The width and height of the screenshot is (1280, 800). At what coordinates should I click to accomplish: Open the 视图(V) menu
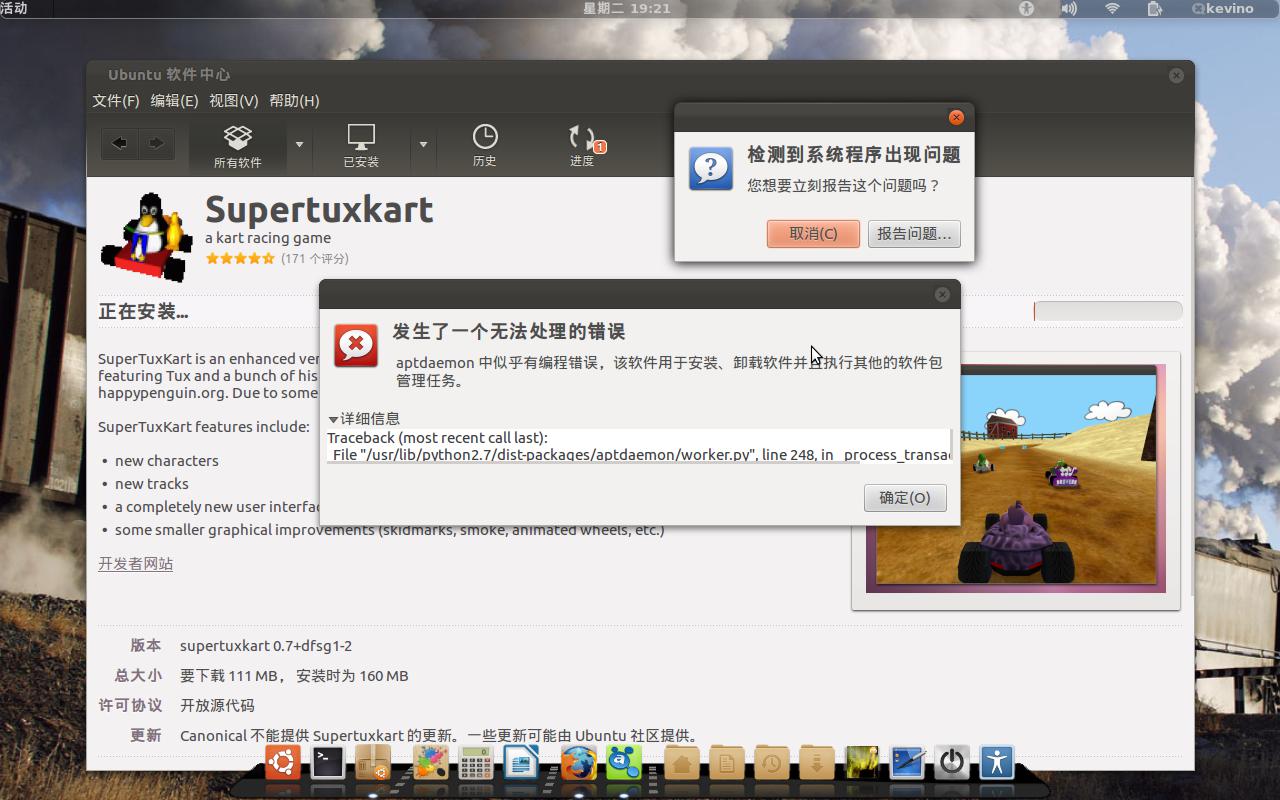(233, 100)
